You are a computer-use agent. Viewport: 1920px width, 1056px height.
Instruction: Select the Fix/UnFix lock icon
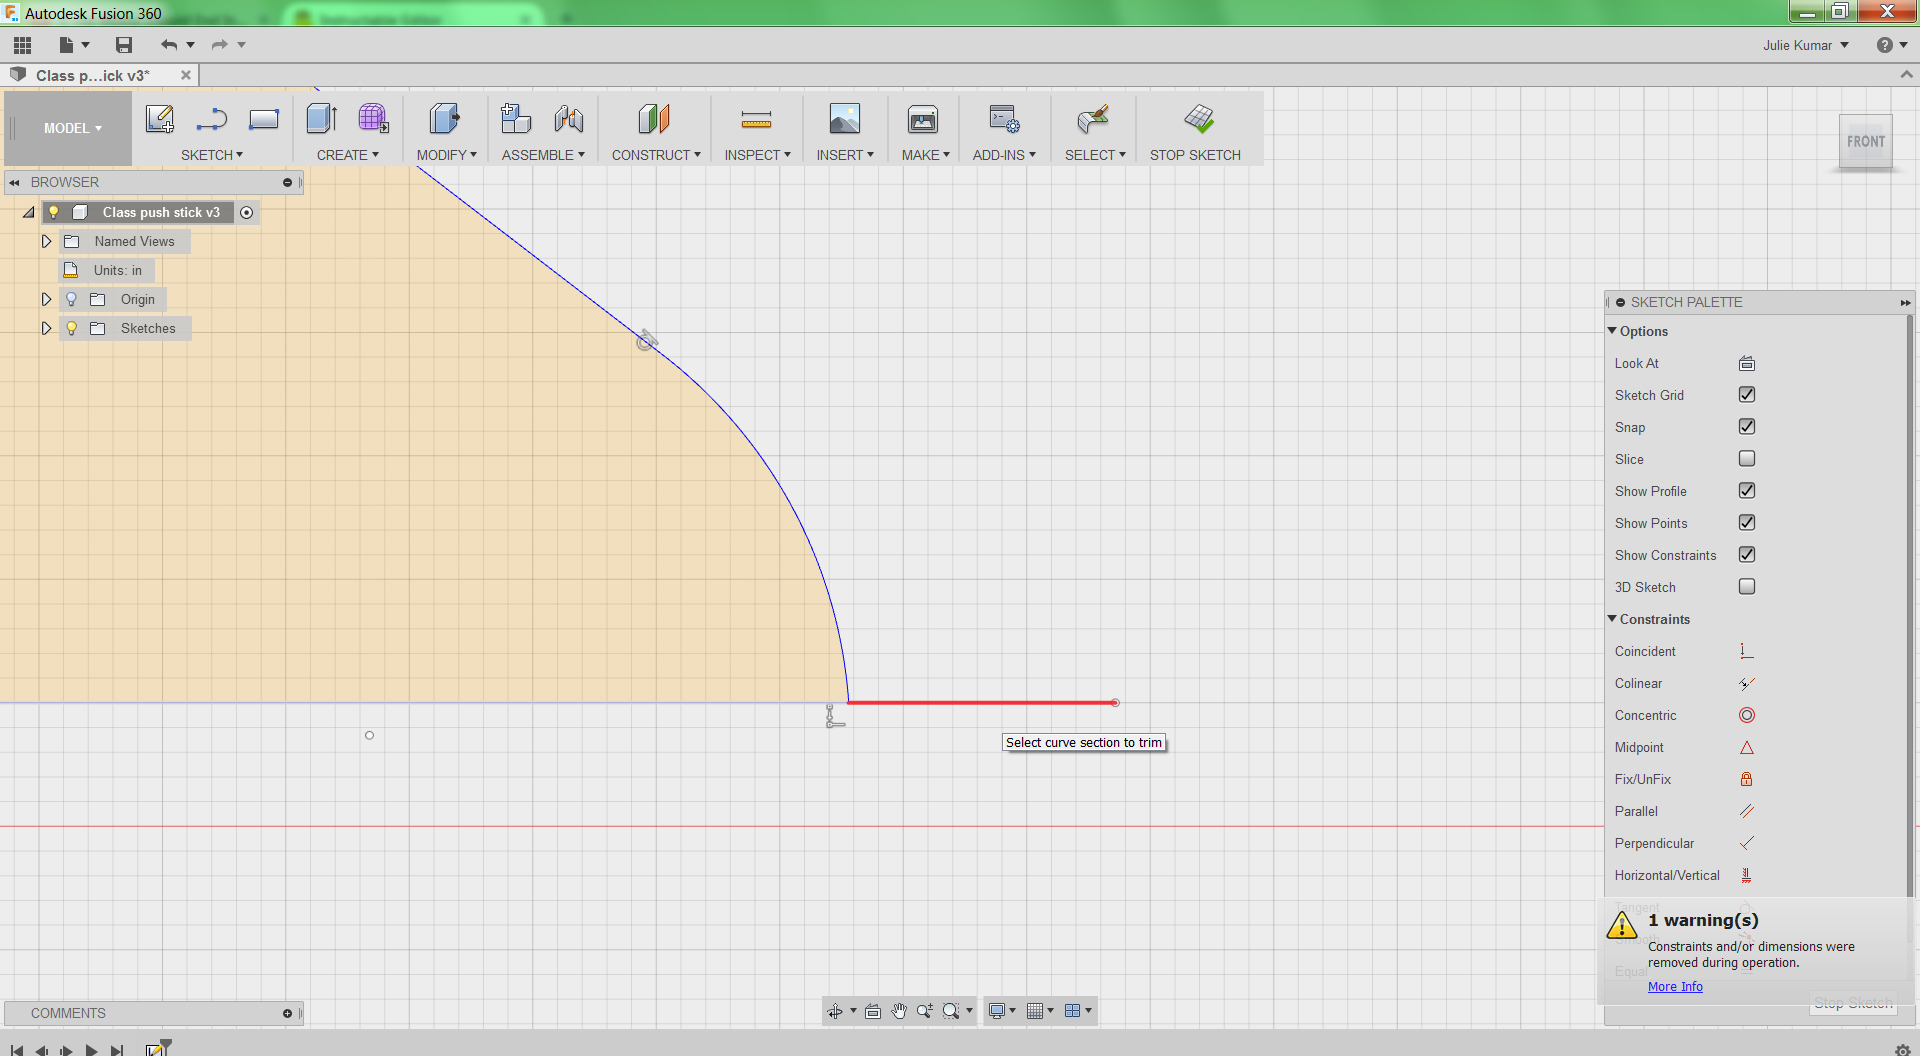1747,779
